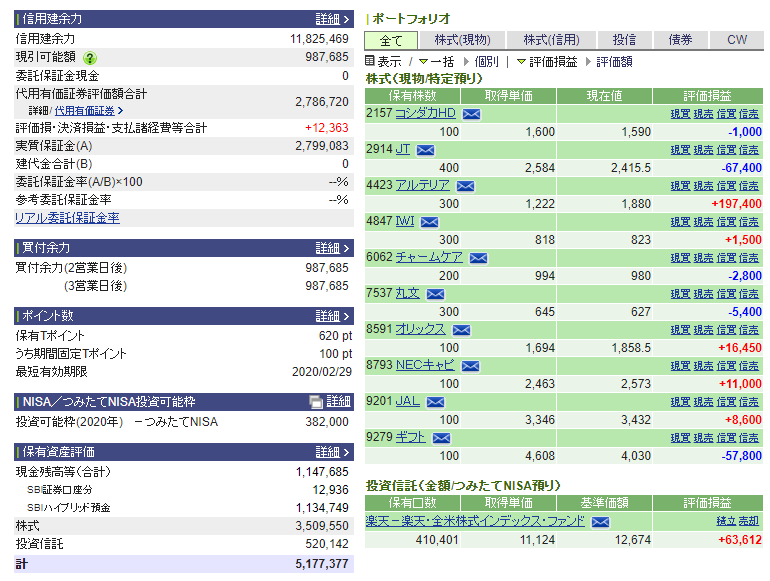Click the mail icon beside 丸文
Image resolution: width=770 pixels, height=581 pixels.
coord(435,294)
